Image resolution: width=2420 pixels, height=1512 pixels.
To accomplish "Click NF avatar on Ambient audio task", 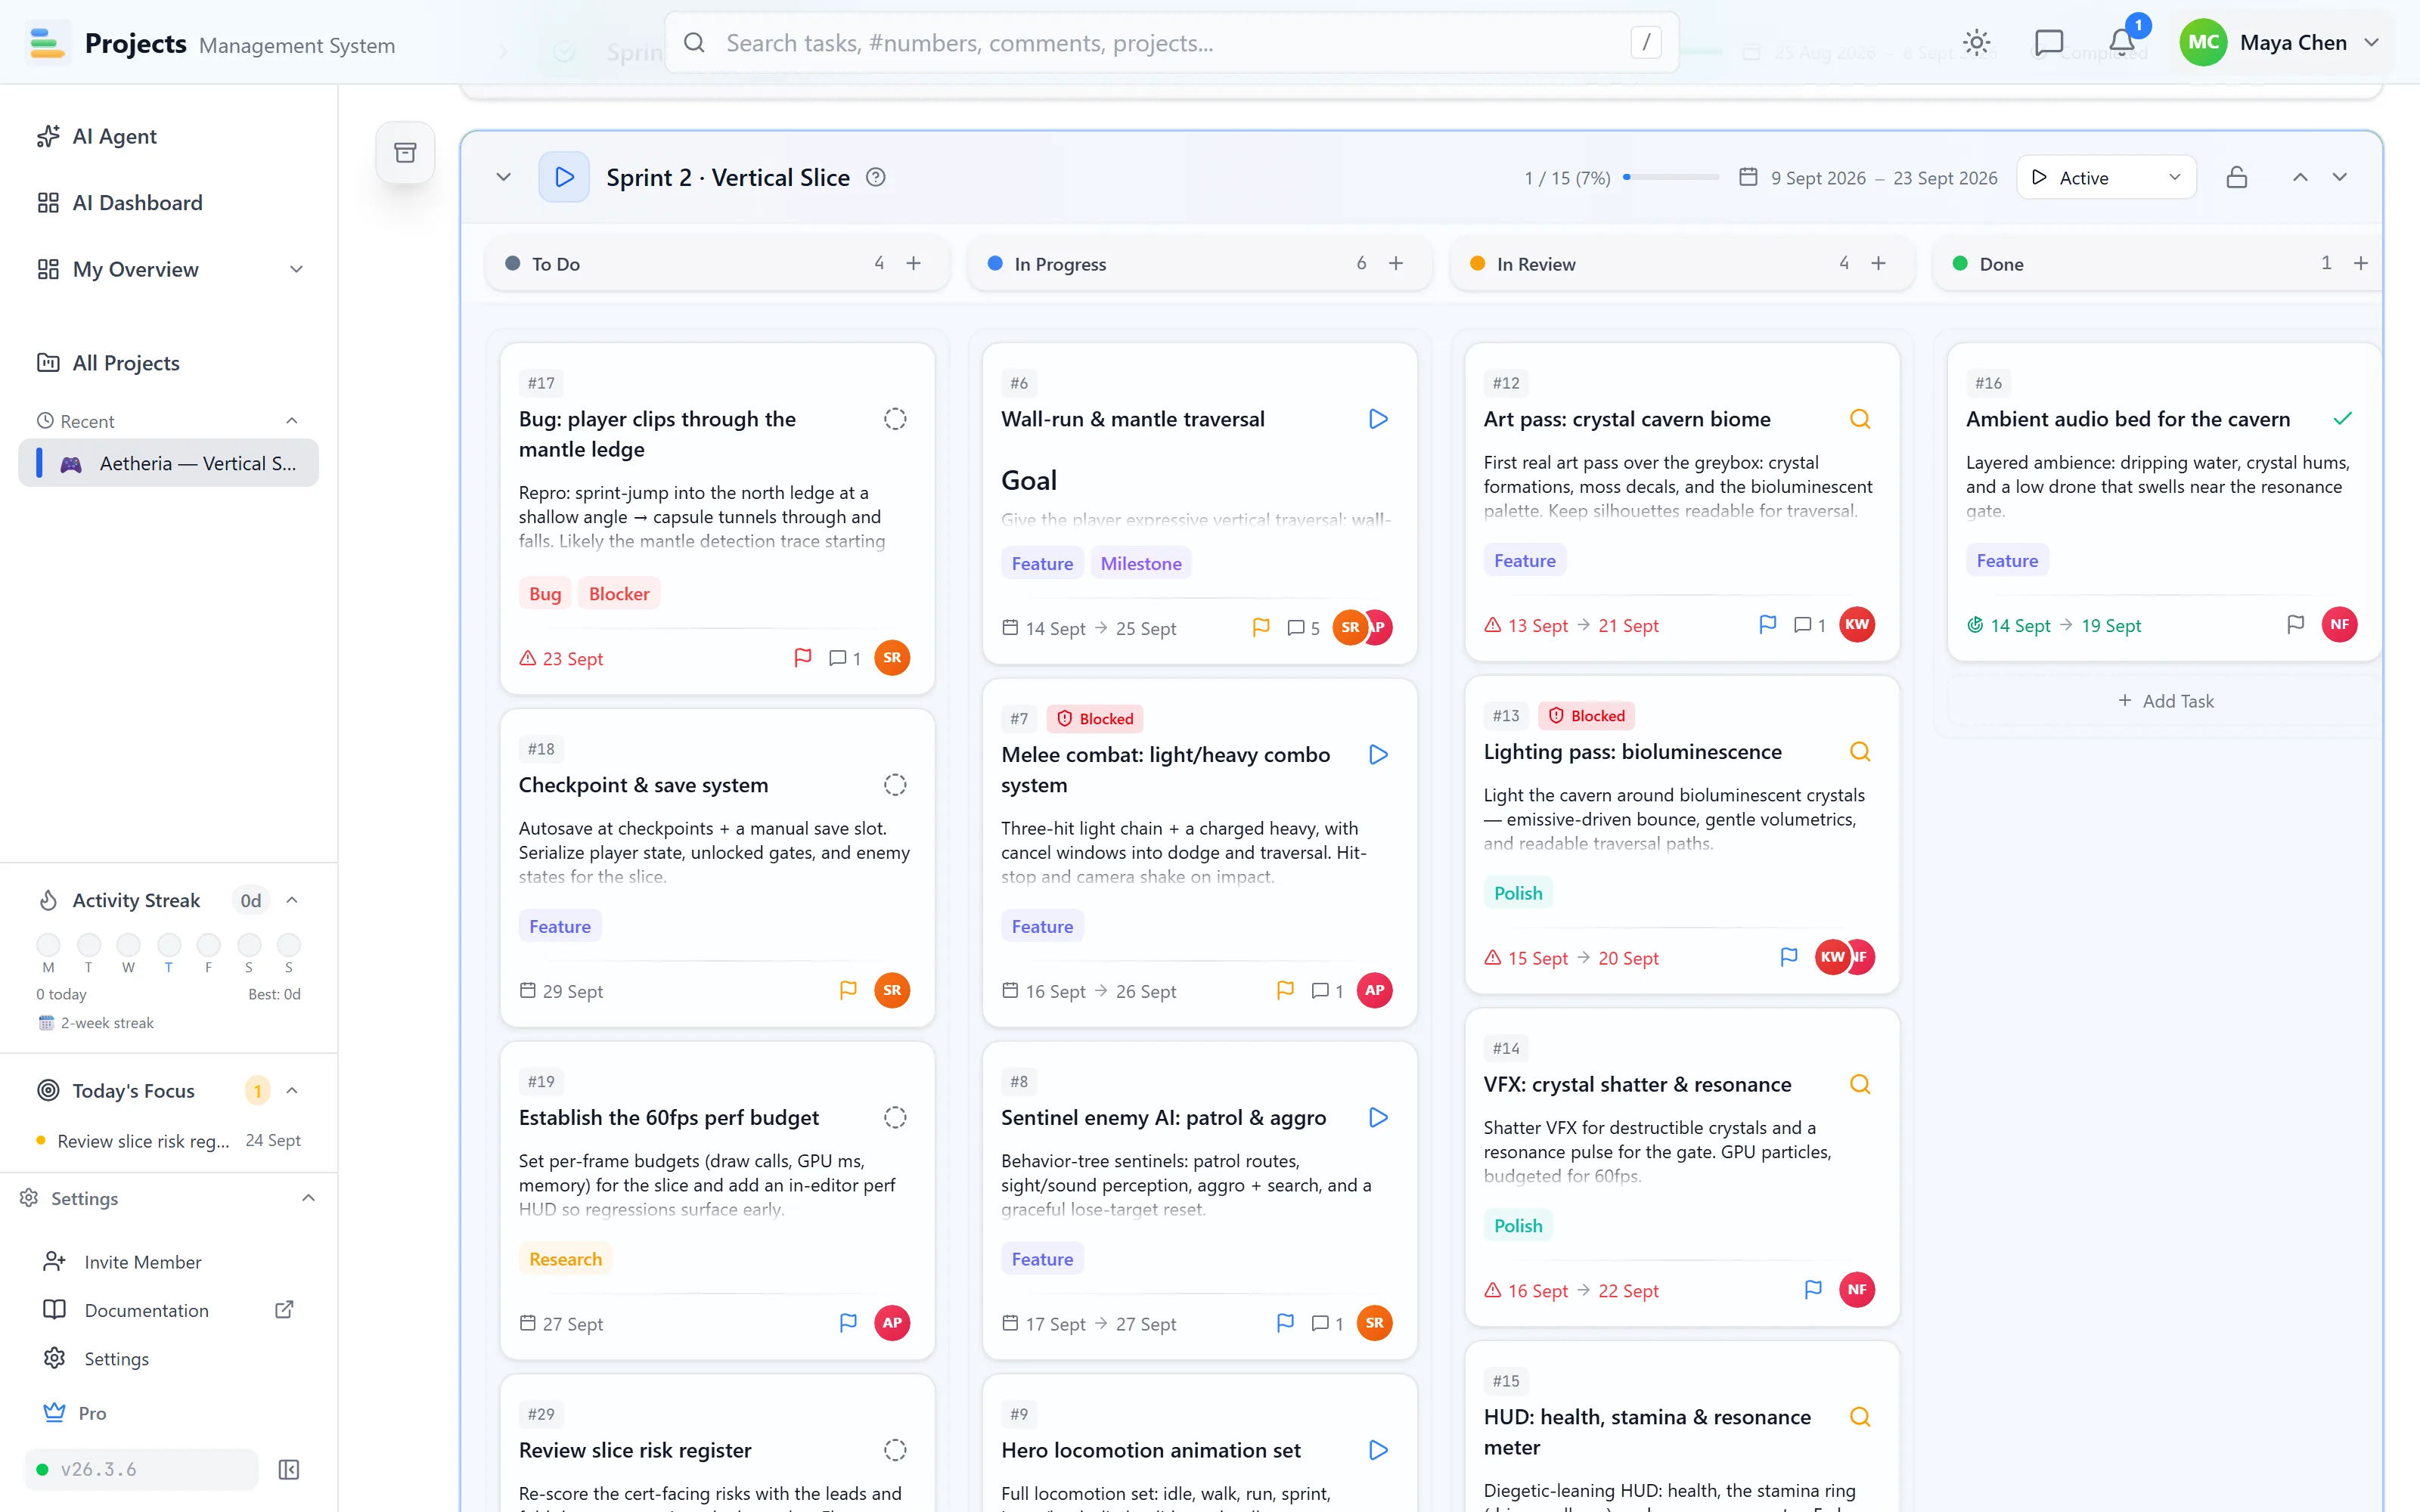I will pos(2339,625).
